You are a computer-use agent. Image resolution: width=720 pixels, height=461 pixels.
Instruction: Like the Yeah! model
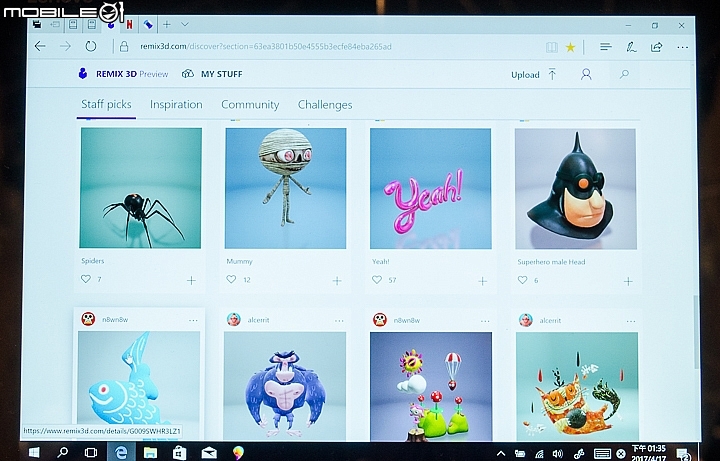377,280
